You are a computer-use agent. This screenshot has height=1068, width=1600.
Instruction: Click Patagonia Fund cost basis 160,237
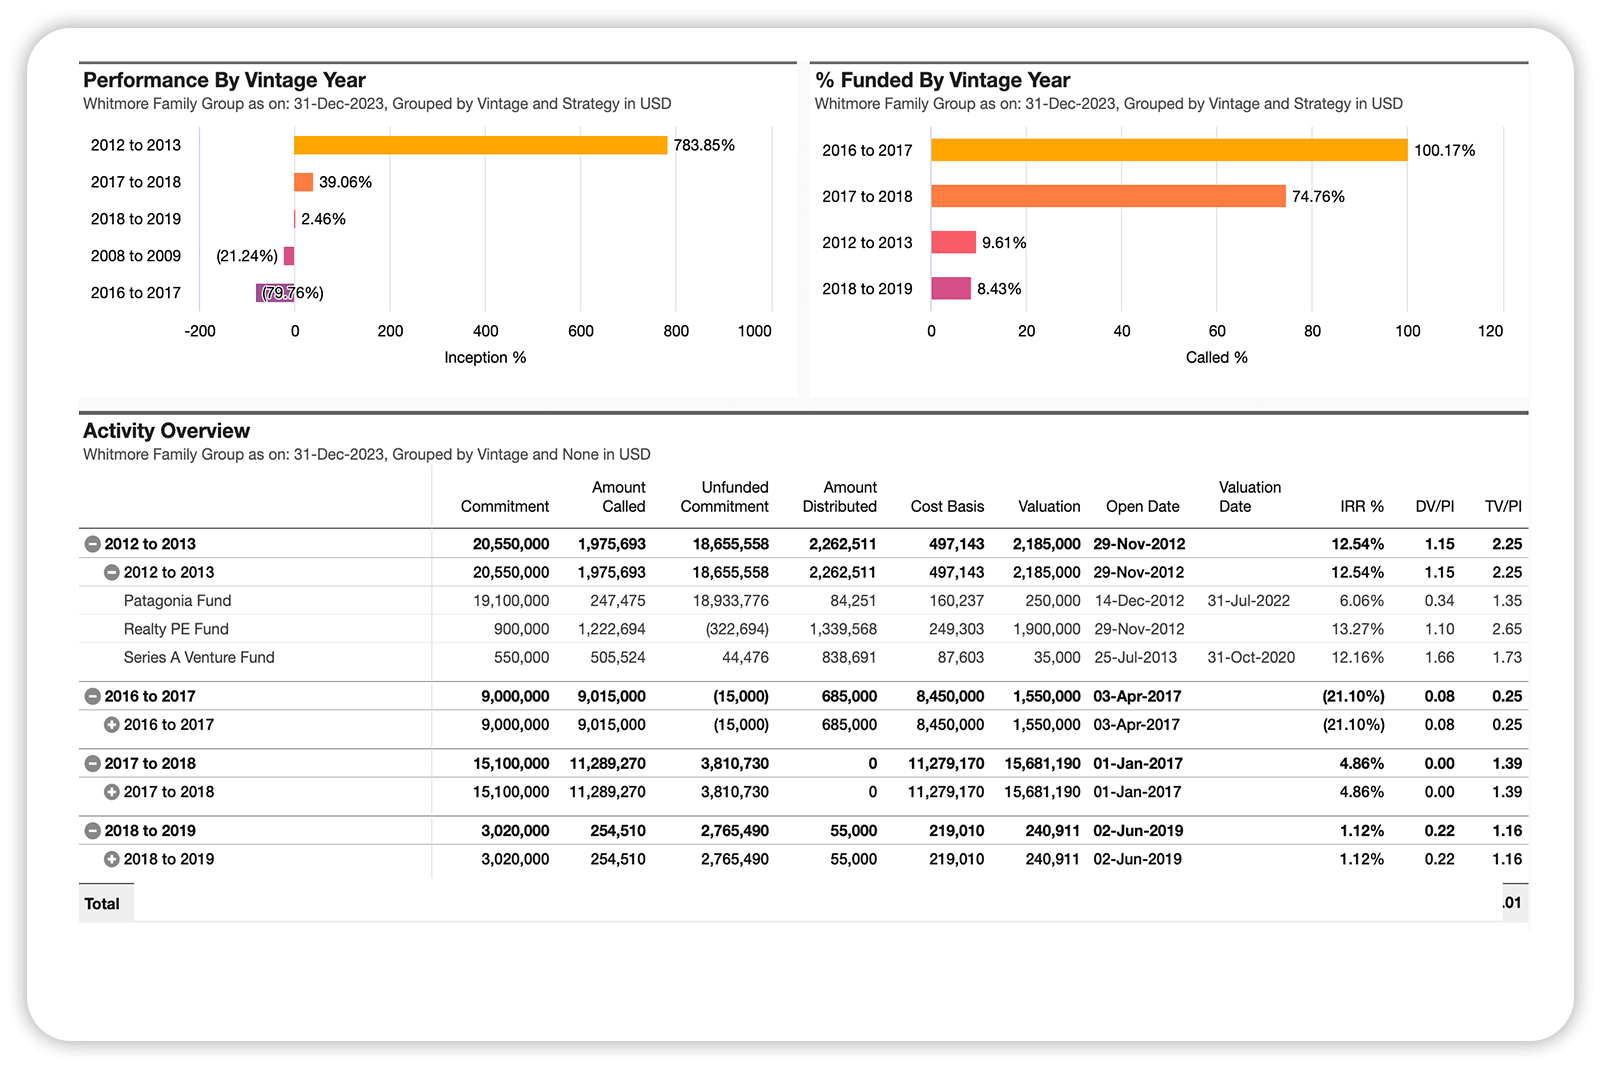(x=957, y=601)
